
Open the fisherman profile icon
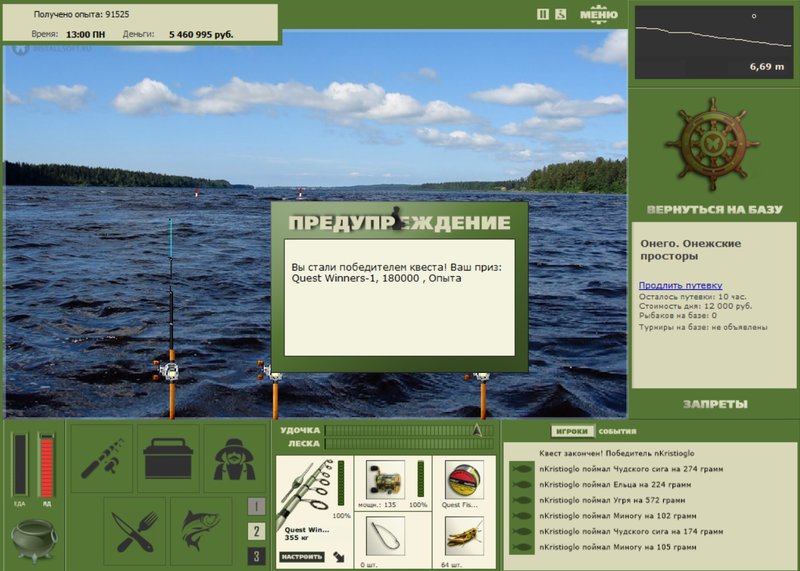coord(235,458)
